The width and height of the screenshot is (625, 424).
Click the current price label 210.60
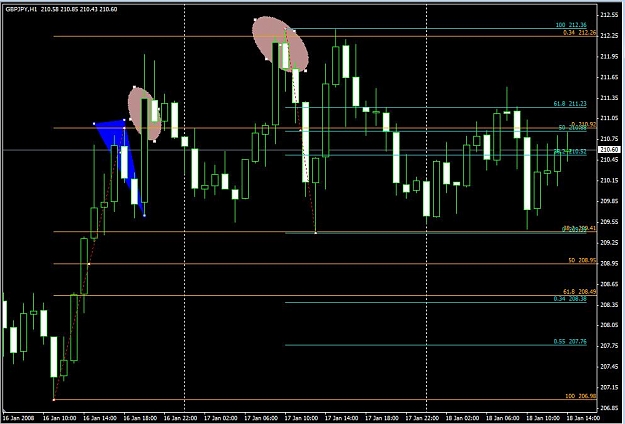click(609, 149)
